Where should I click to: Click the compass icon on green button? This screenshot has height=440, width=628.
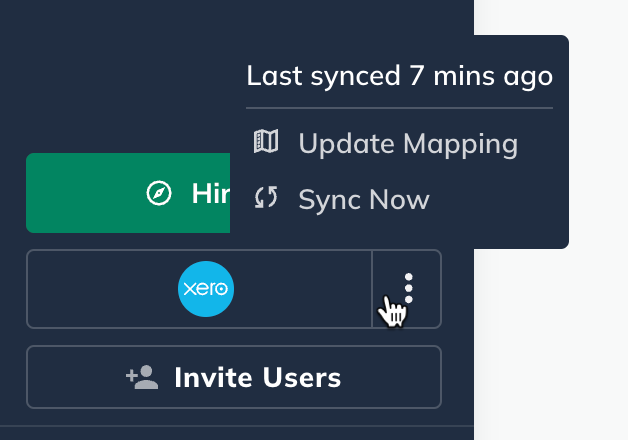coord(159,193)
